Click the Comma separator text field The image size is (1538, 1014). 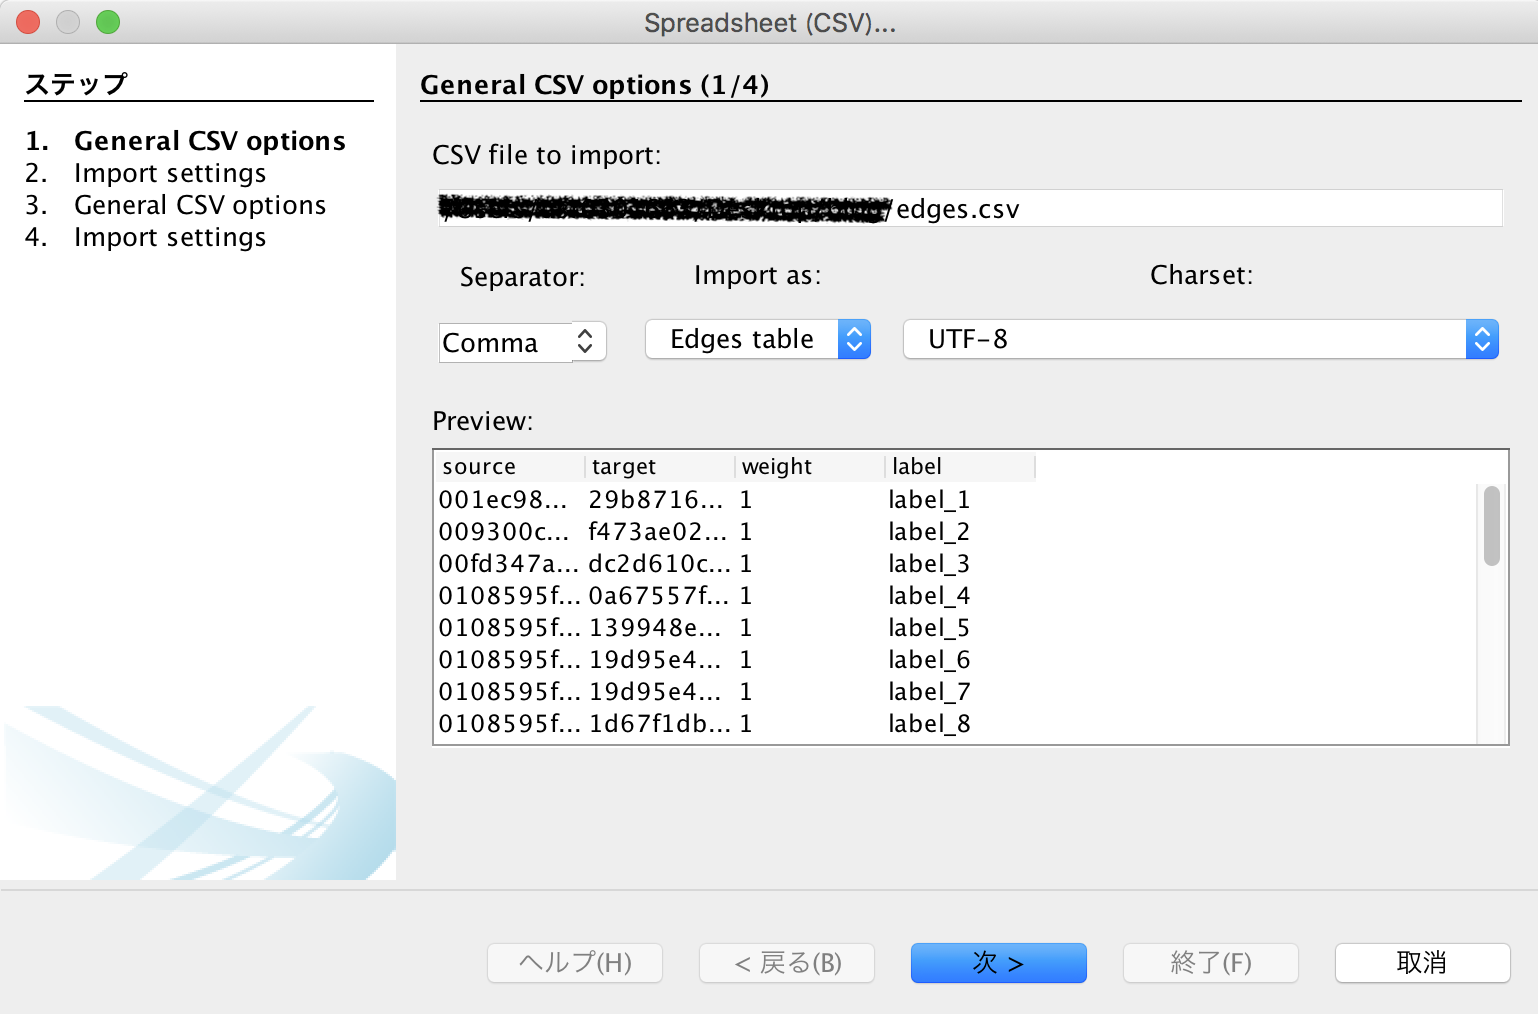pos(505,343)
